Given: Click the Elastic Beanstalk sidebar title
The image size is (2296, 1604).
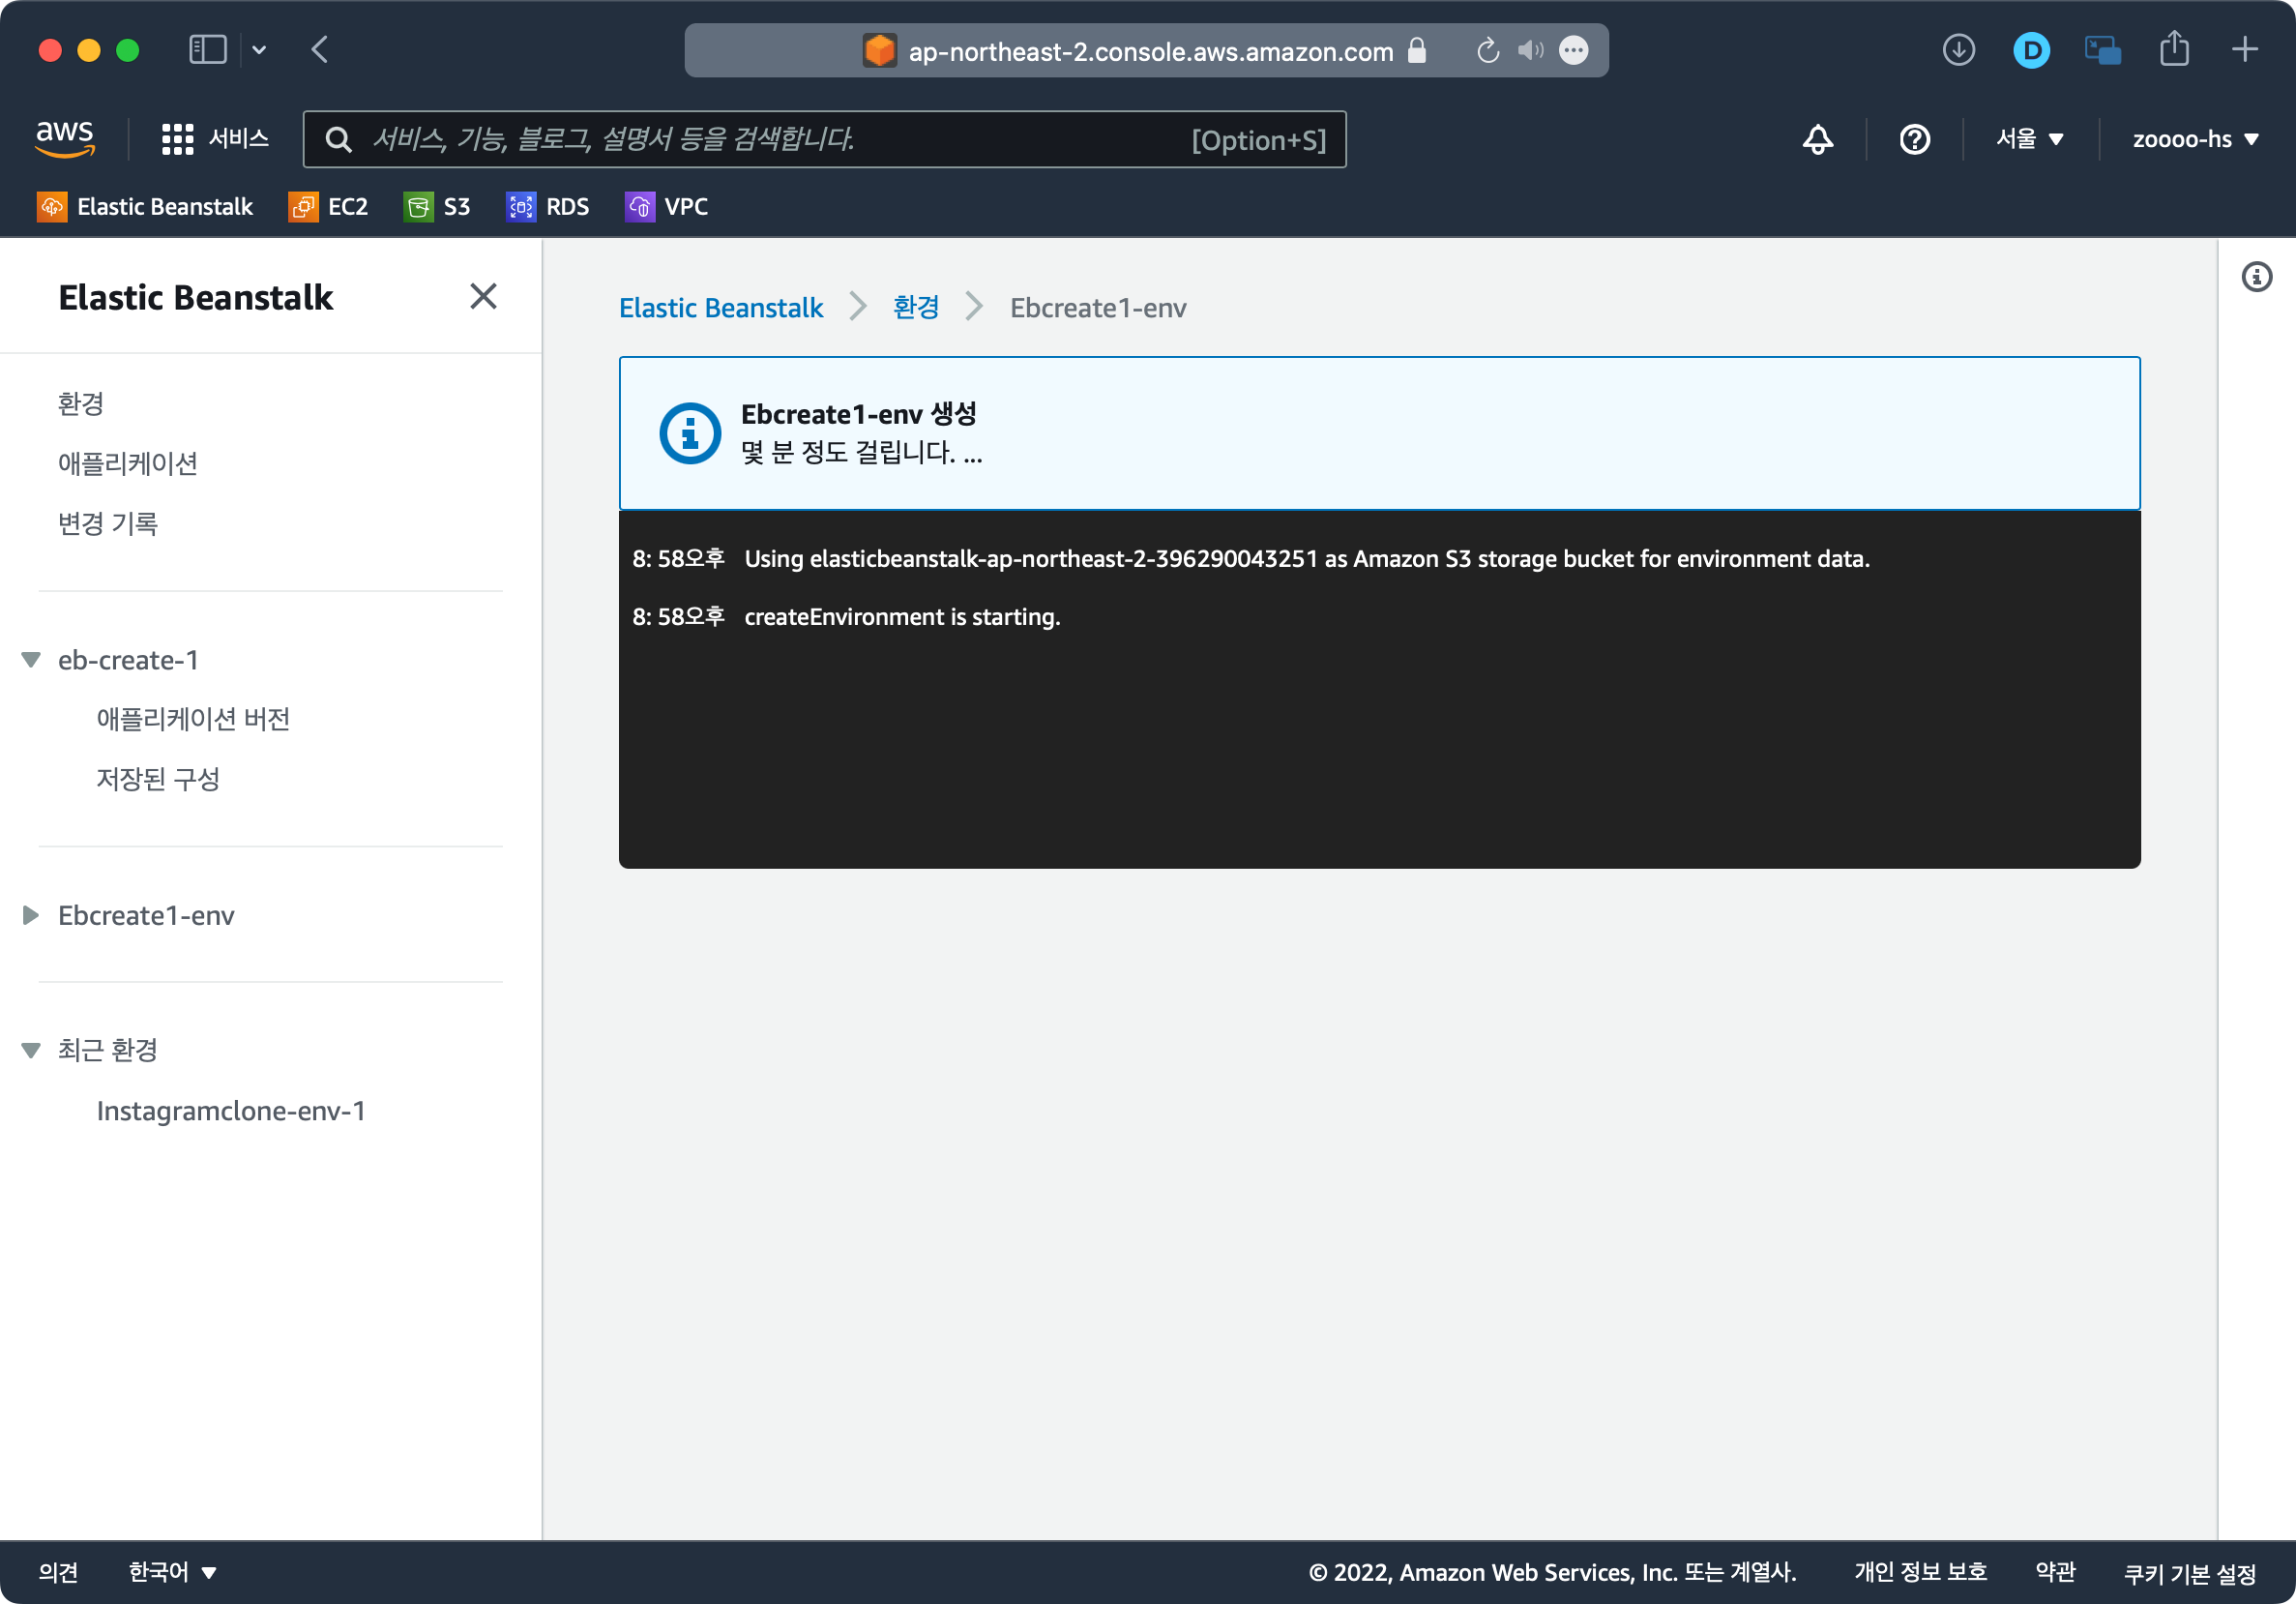Looking at the screenshot, I should pyautogui.click(x=196, y=297).
